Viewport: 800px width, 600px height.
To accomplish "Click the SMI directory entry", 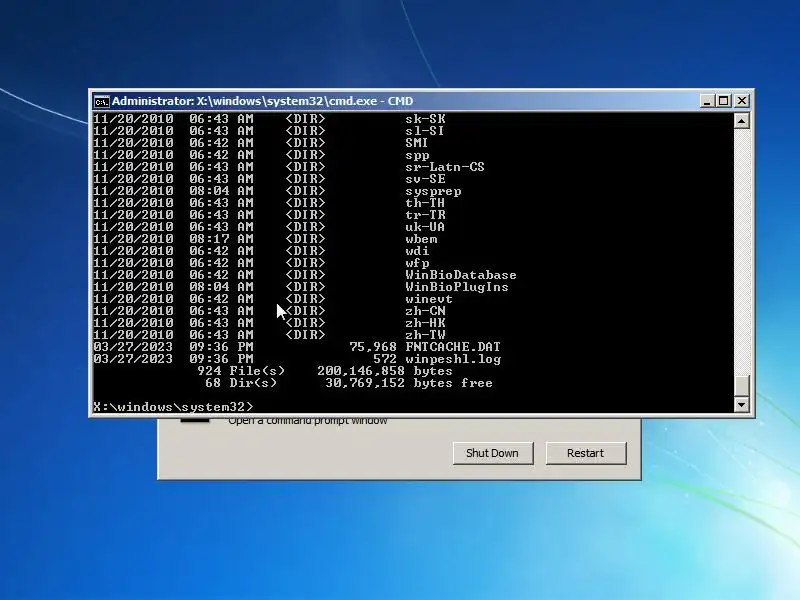I will pyautogui.click(x=416, y=143).
